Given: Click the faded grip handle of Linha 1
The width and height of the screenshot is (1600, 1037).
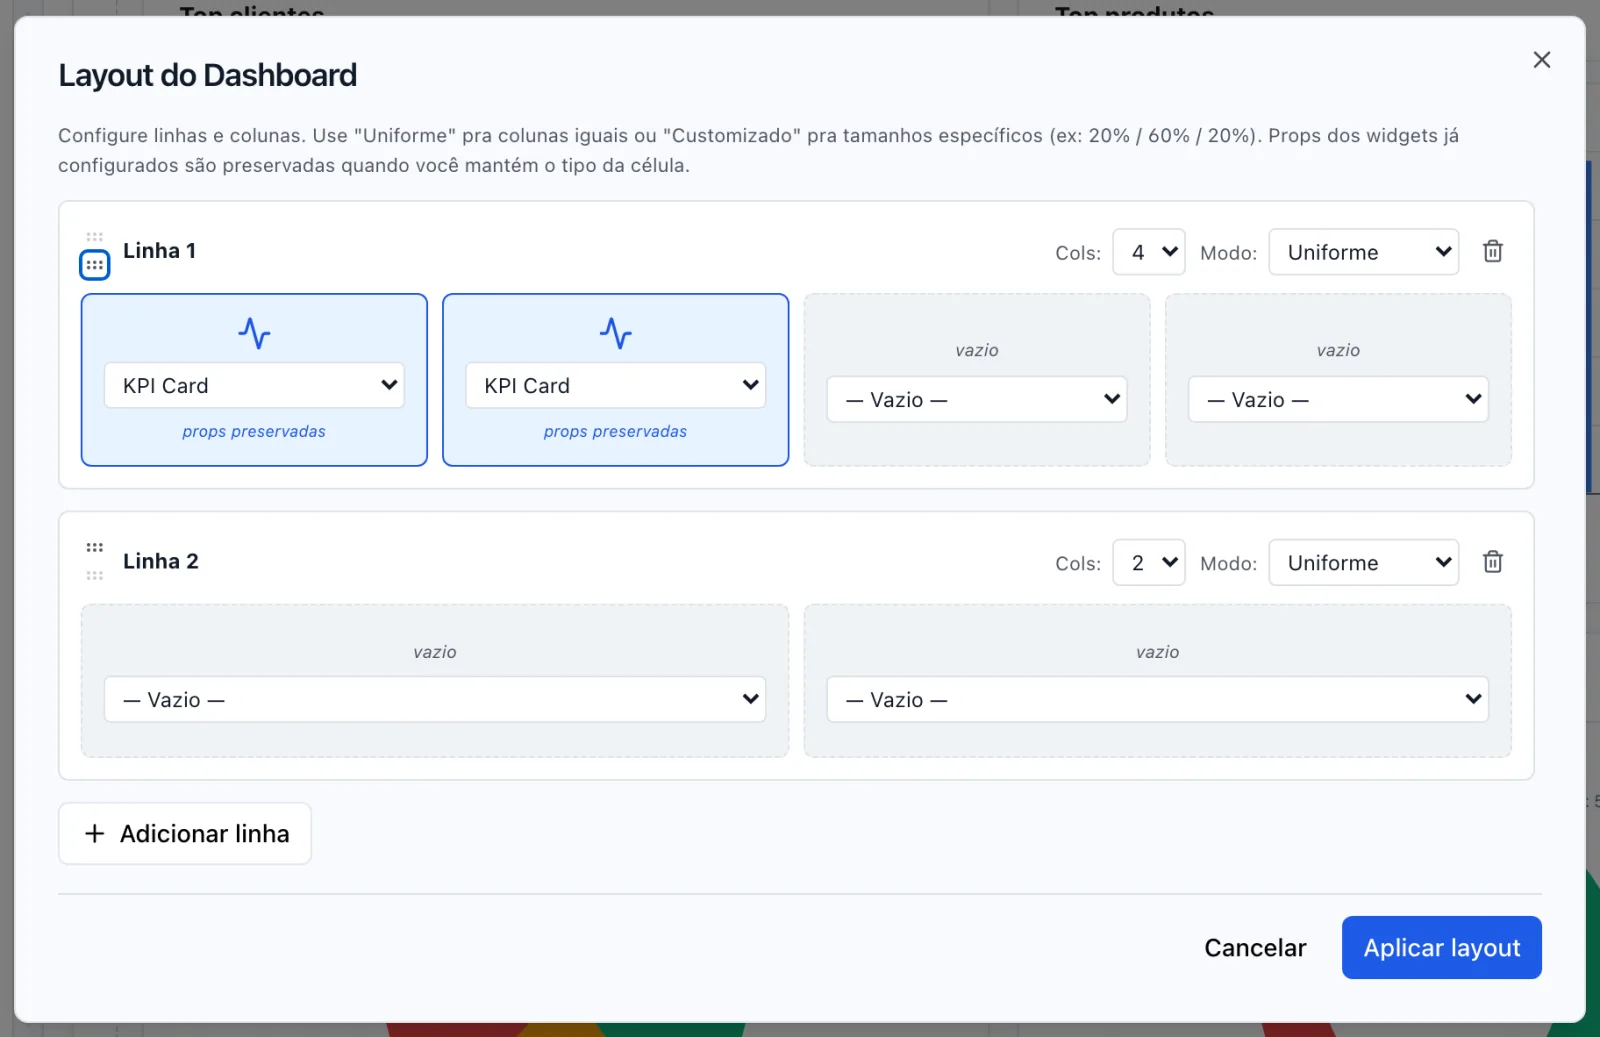Looking at the screenshot, I should [x=94, y=237].
